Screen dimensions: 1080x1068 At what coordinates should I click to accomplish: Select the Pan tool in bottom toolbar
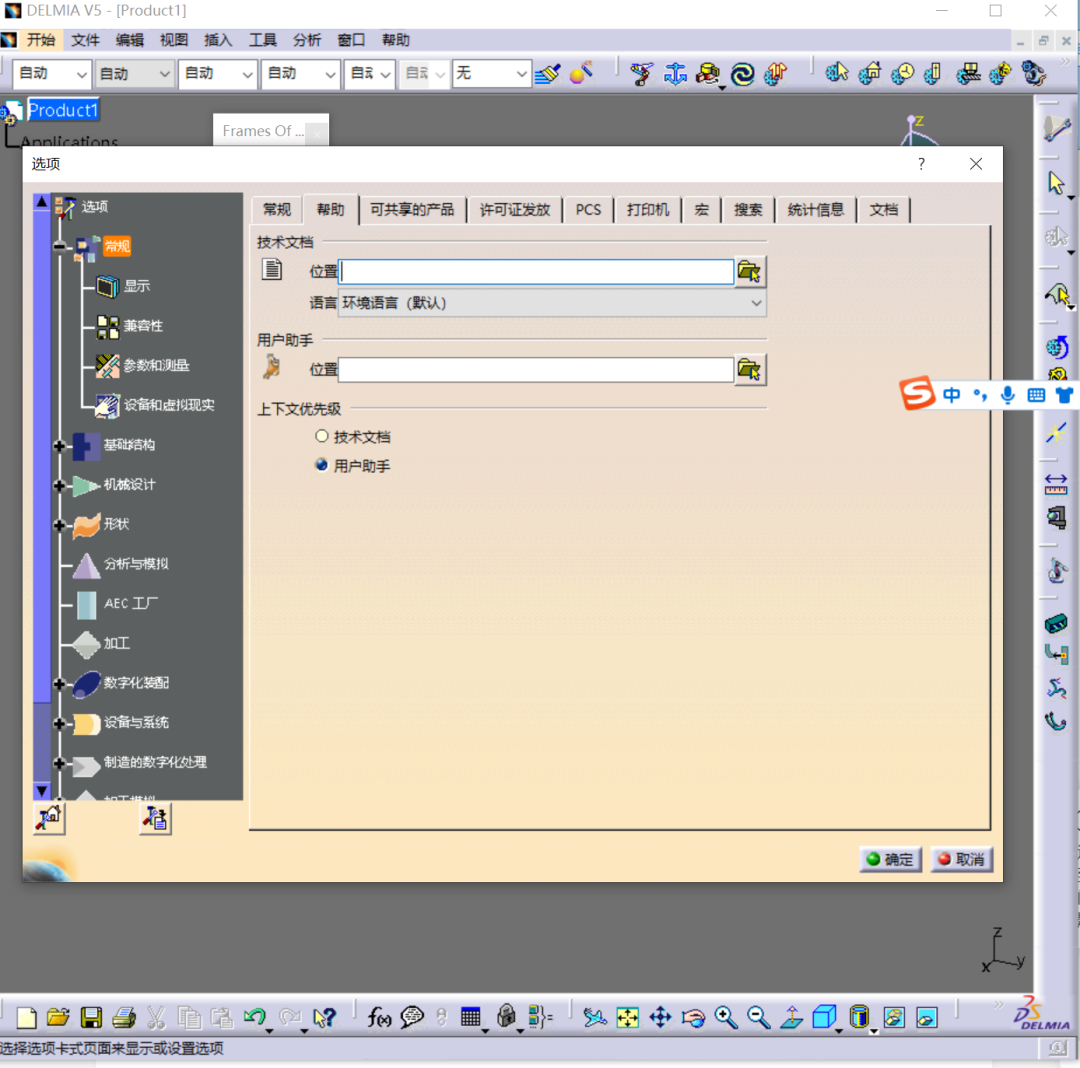click(660, 1017)
